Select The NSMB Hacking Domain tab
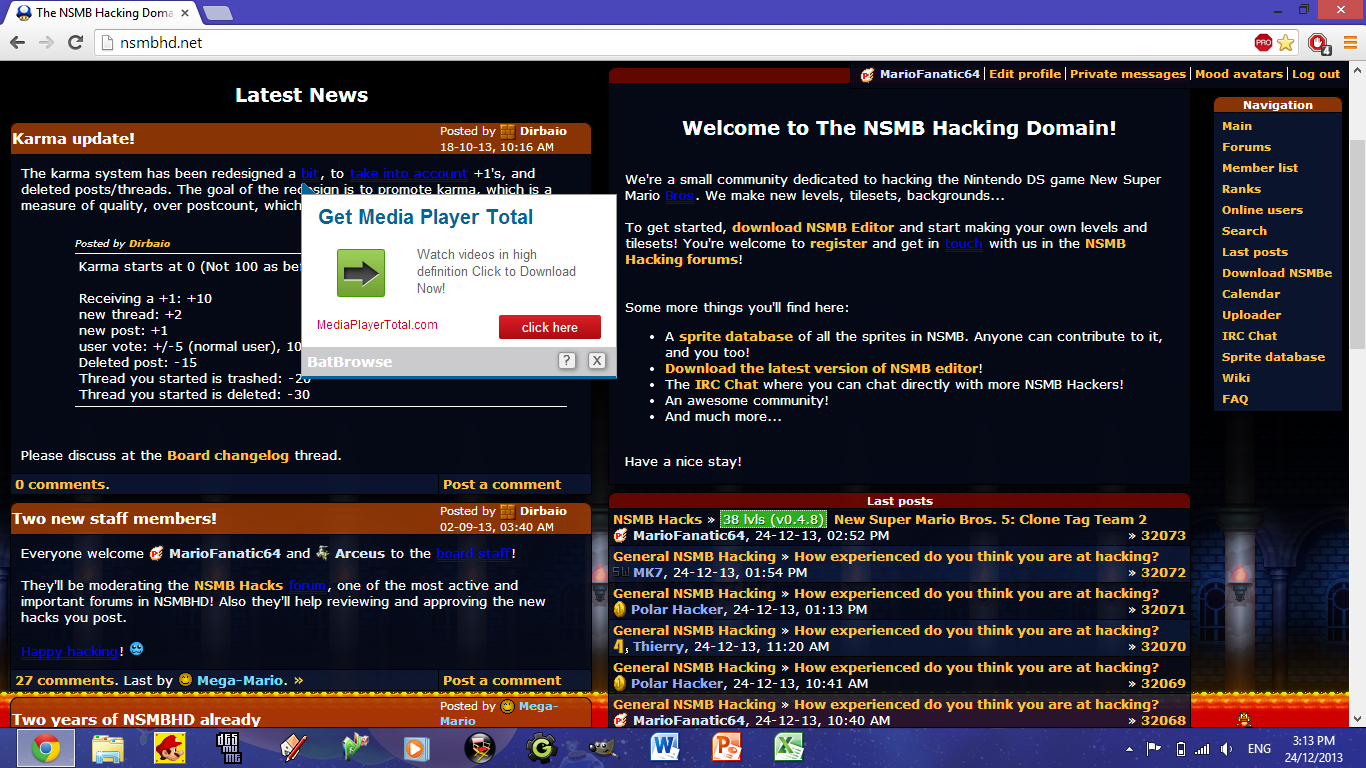Viewport: 1366px width, 768px height. point(102,13)
